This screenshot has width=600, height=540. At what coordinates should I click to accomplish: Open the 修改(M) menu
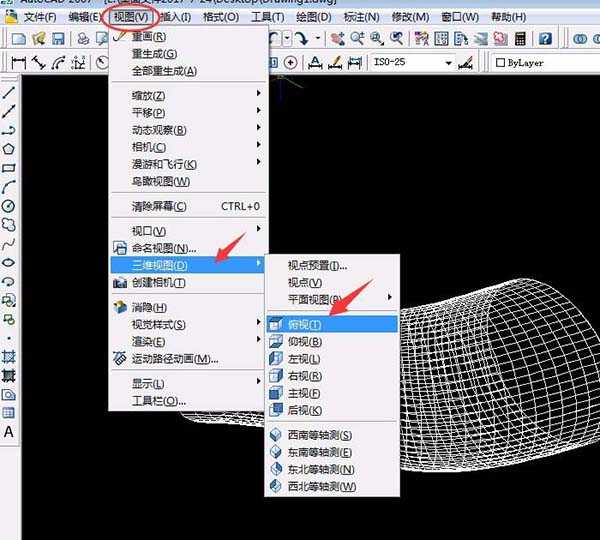(410, 17)
